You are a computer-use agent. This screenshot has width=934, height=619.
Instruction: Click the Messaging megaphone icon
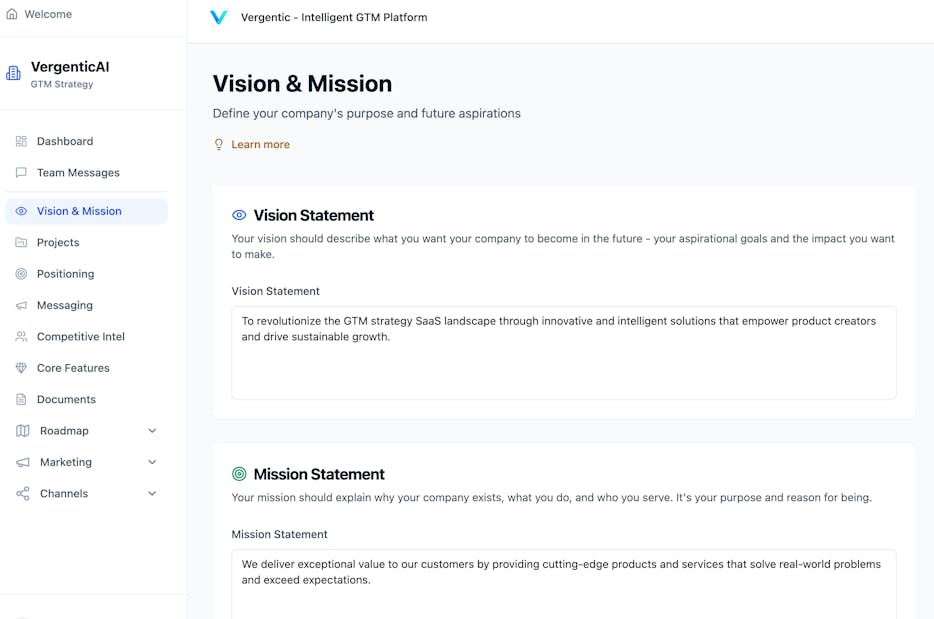coord(21,305)
